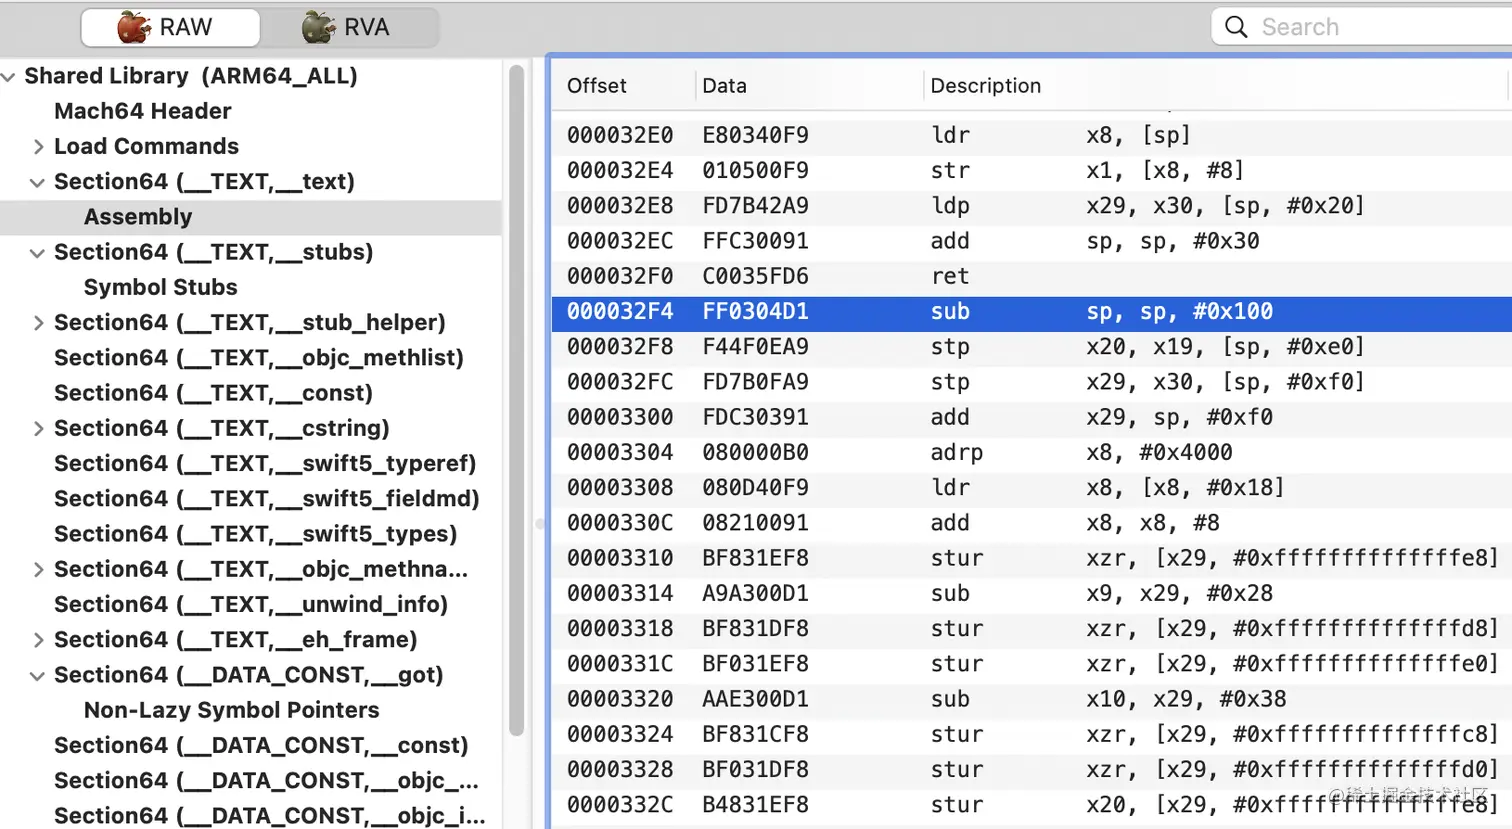Click the magnifier icon in the search box

coord(1236,27)
